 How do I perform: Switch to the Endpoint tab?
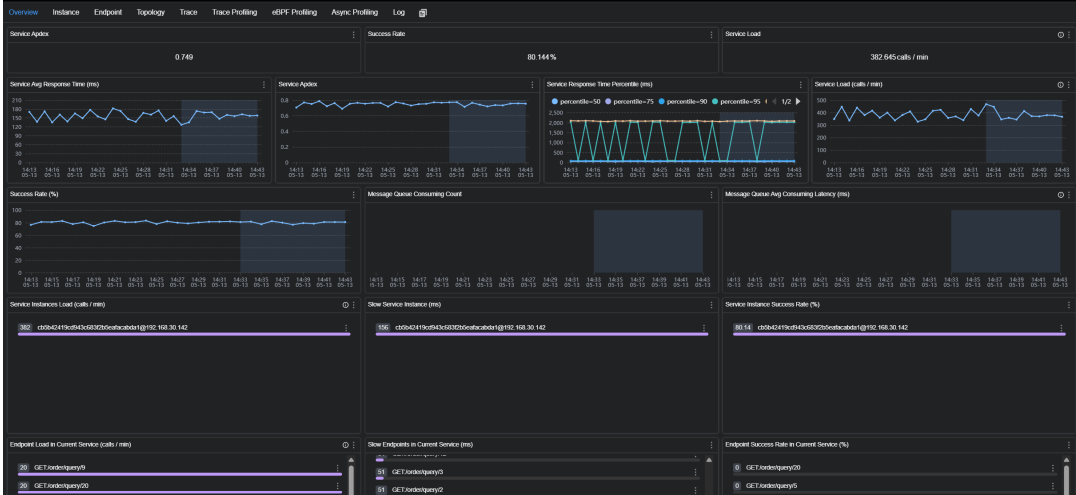coord(108,12)
